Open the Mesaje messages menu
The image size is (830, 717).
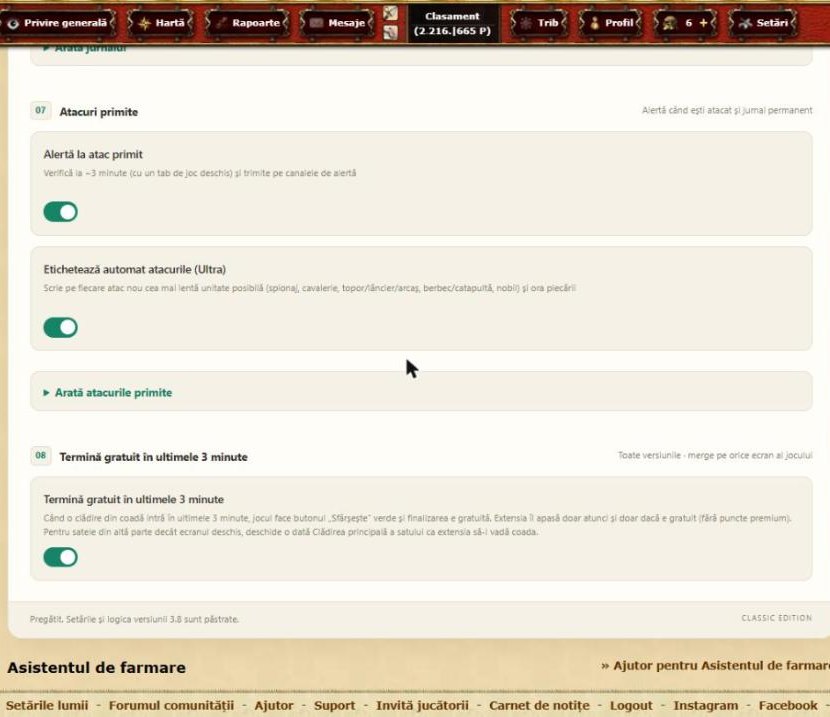[337, 23]
